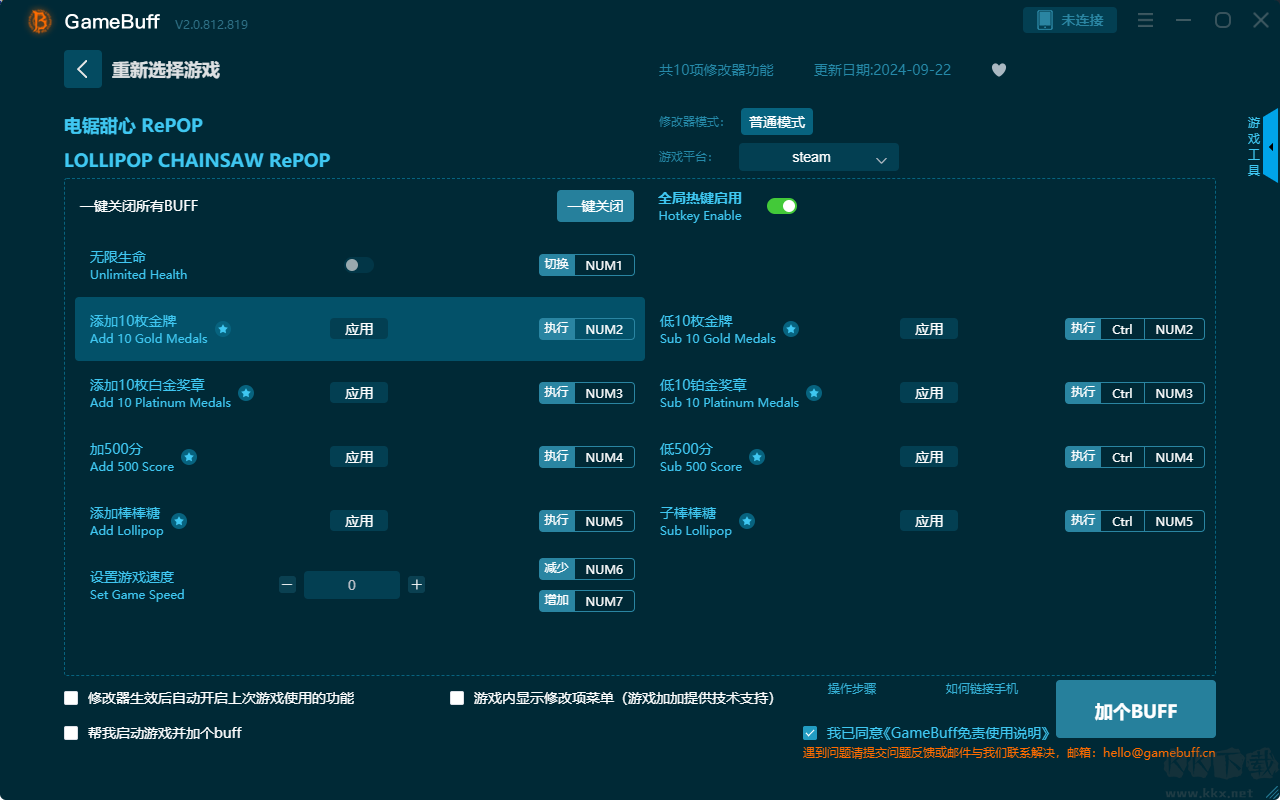Click NUM3 hotkey for Add 10 Platinum Medals
Screen dimensions: 1280x800
coord(604,393)
